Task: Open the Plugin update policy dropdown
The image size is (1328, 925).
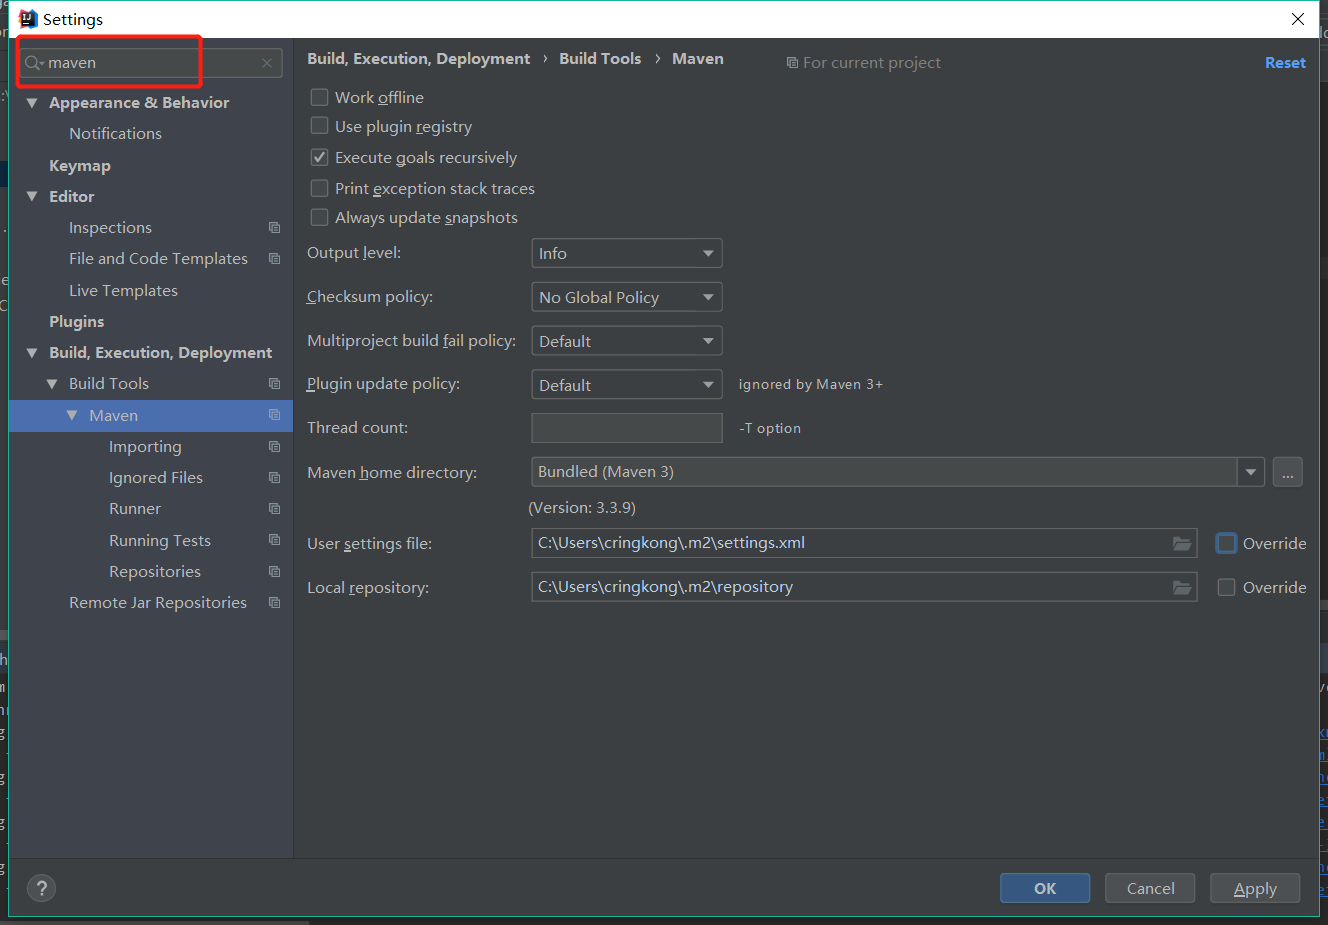Action: coord(627,385)
